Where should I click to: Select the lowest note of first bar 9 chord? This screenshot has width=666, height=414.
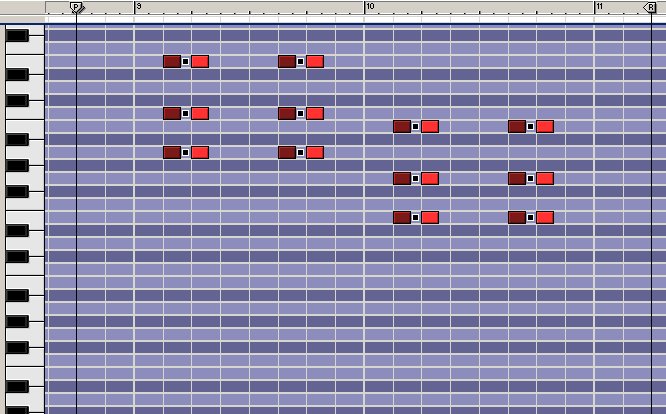tap(172, 152)
